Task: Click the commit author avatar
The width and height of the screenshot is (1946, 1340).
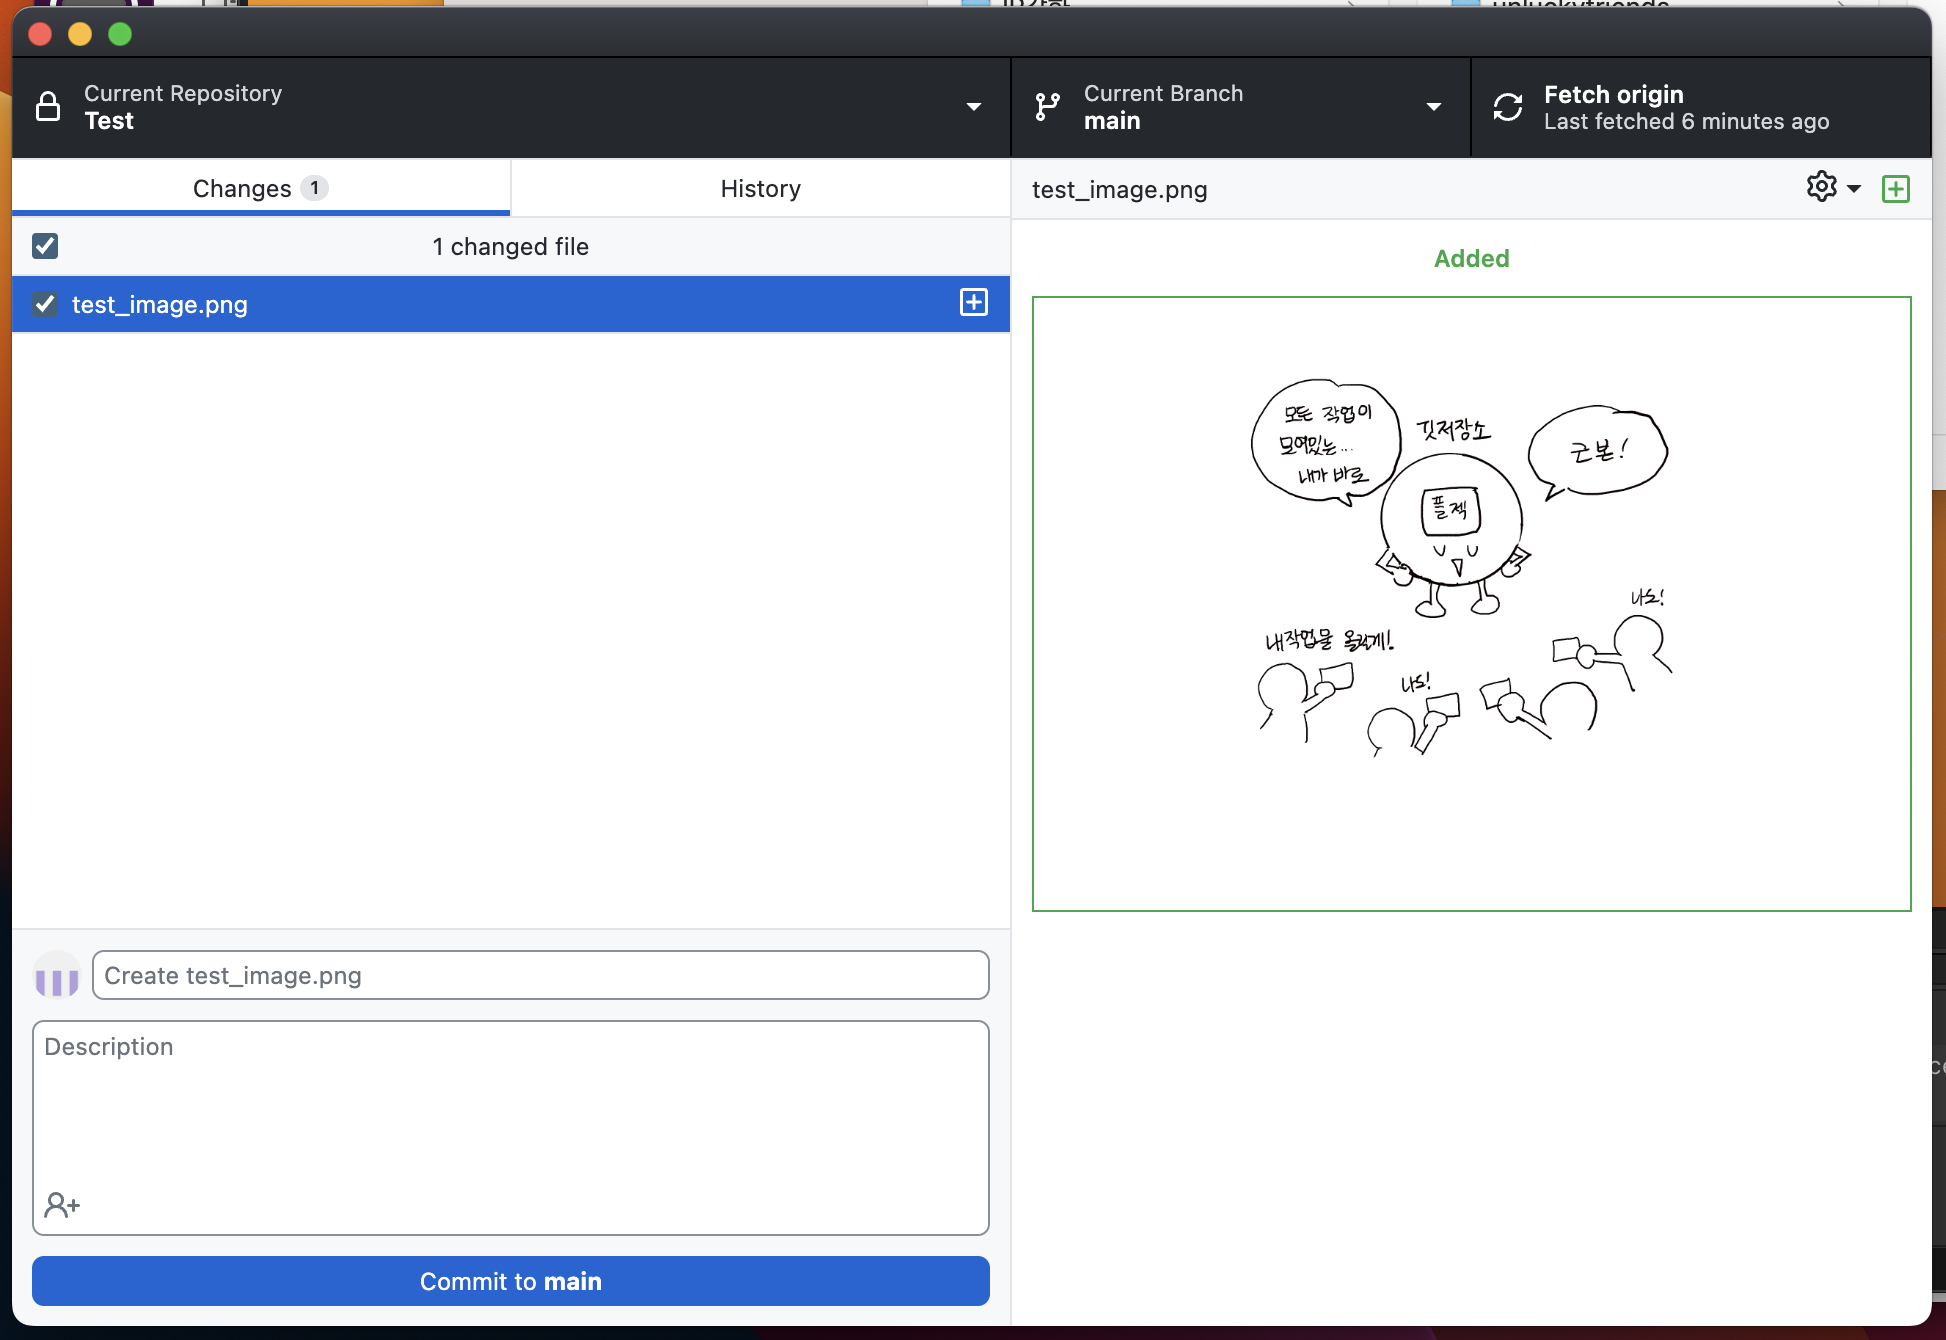Action: coord(57,975)
